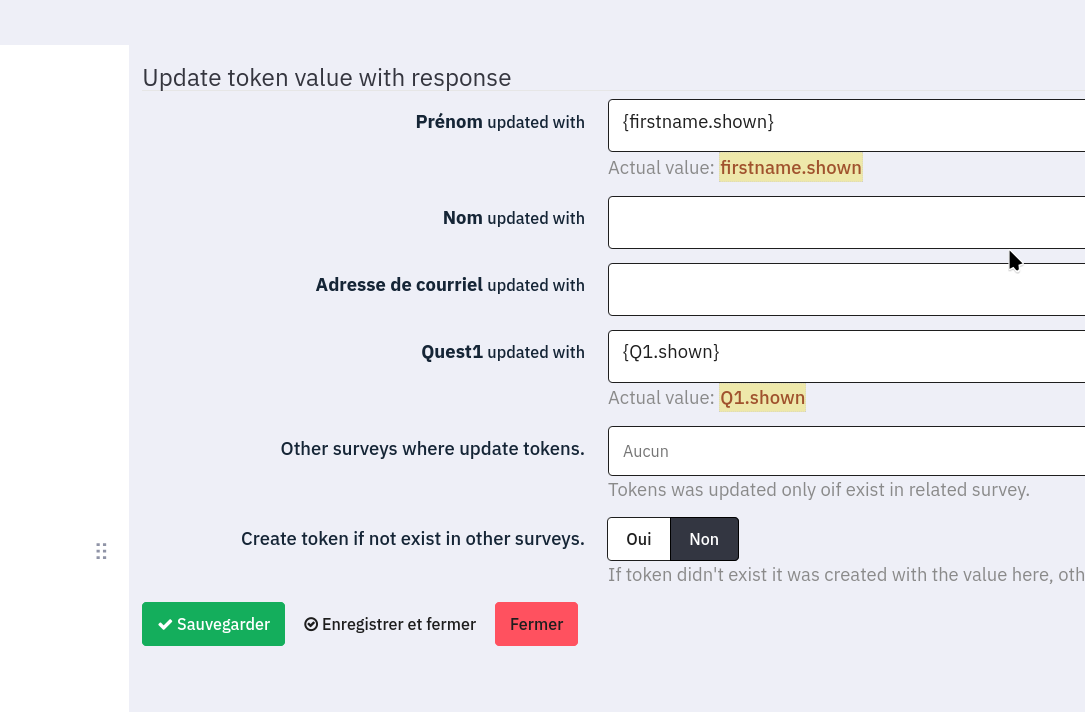
Task: Focus the Prénom field containing {firstname.shown}
Action: (846, 125)
